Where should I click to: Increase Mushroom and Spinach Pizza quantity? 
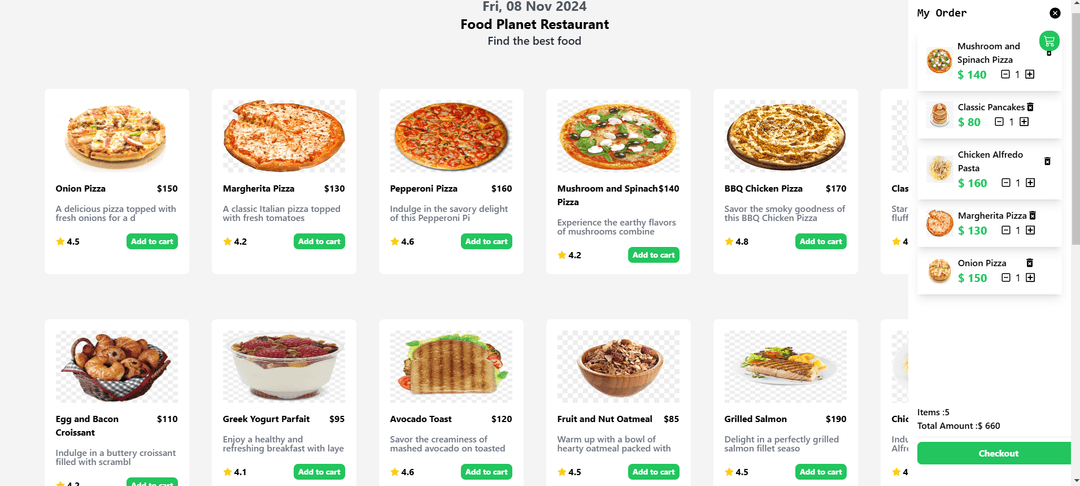point(1030,75)
